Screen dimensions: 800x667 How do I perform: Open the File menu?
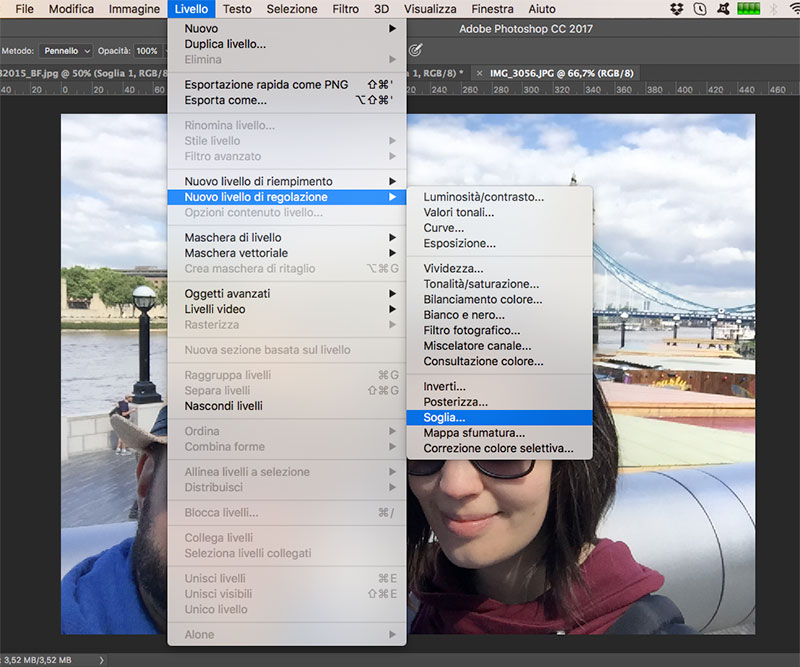pos(24,9)
